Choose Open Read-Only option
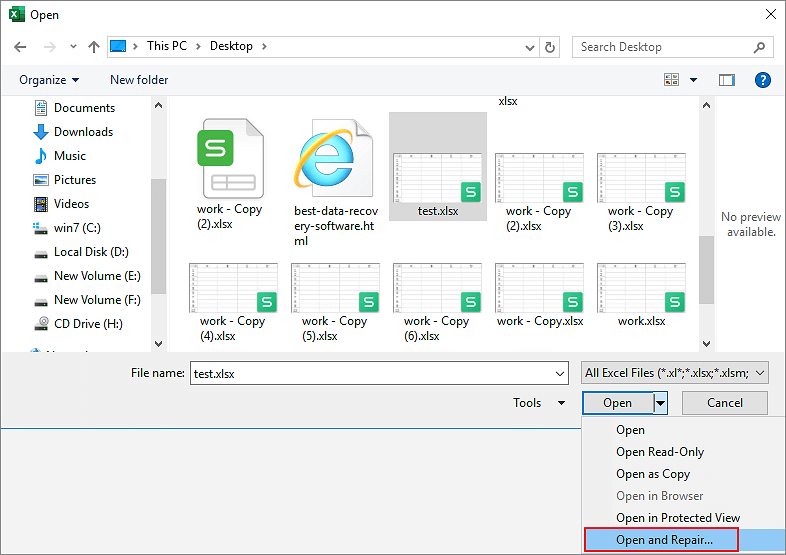The width and height of the screenshot is (786, 555). click(660, 452)
